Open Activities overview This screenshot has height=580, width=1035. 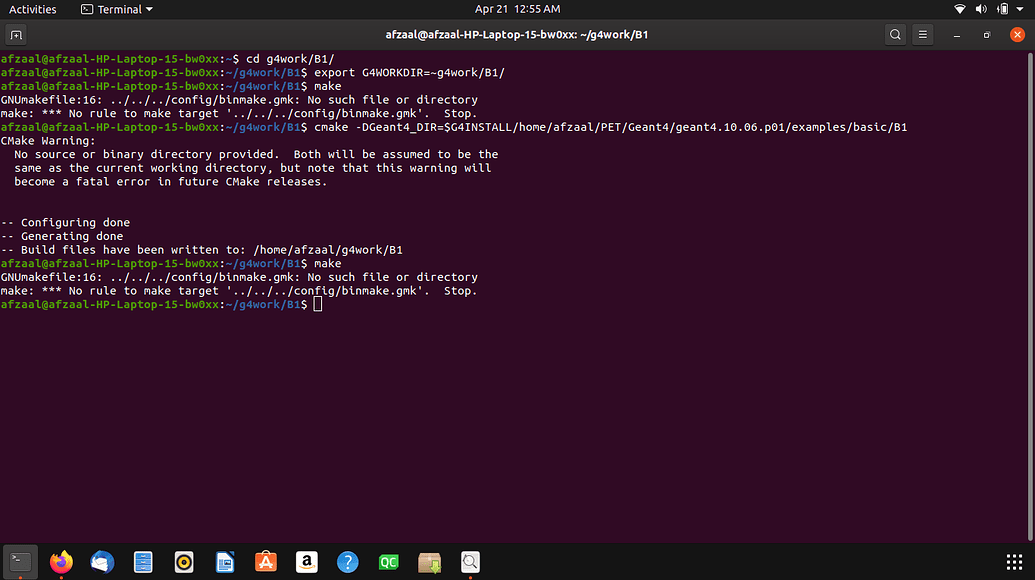tap(32, 9)
